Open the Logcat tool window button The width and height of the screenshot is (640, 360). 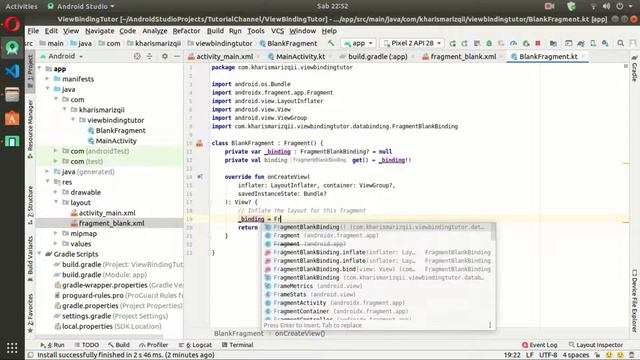pos(195,345)
